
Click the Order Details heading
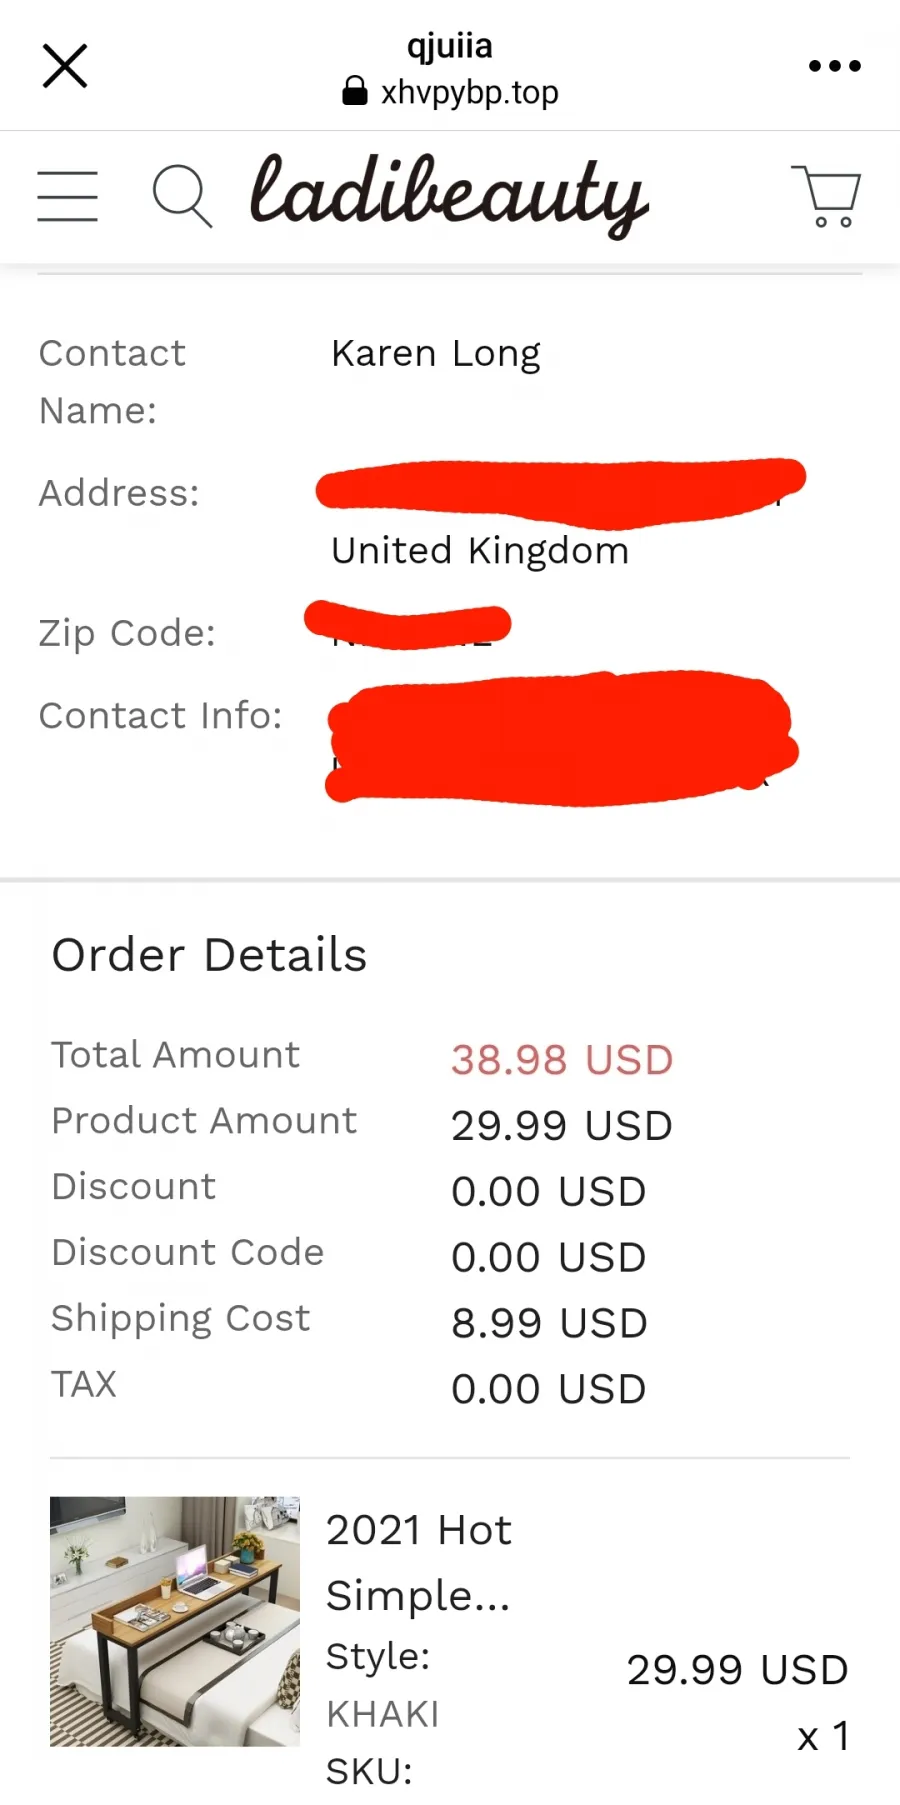pos(210,955)
